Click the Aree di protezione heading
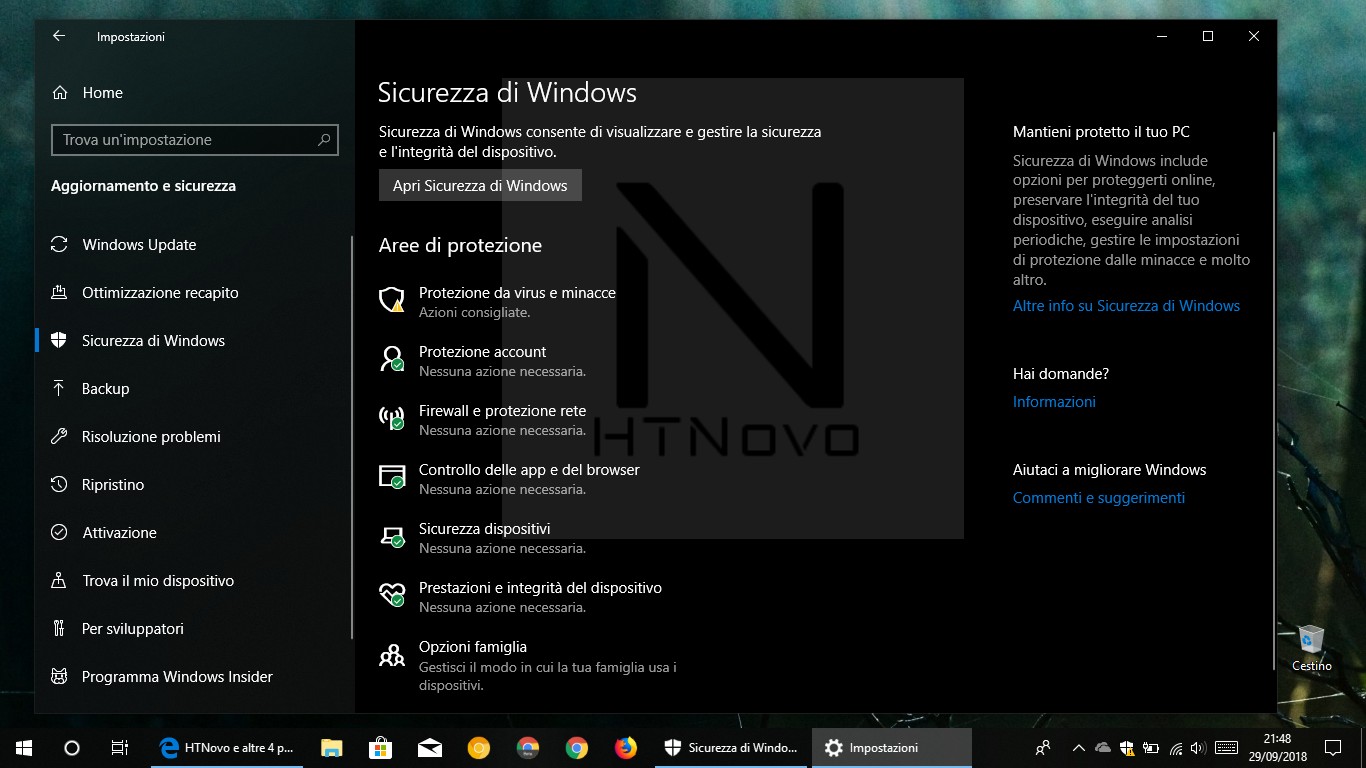 point(460,245)
